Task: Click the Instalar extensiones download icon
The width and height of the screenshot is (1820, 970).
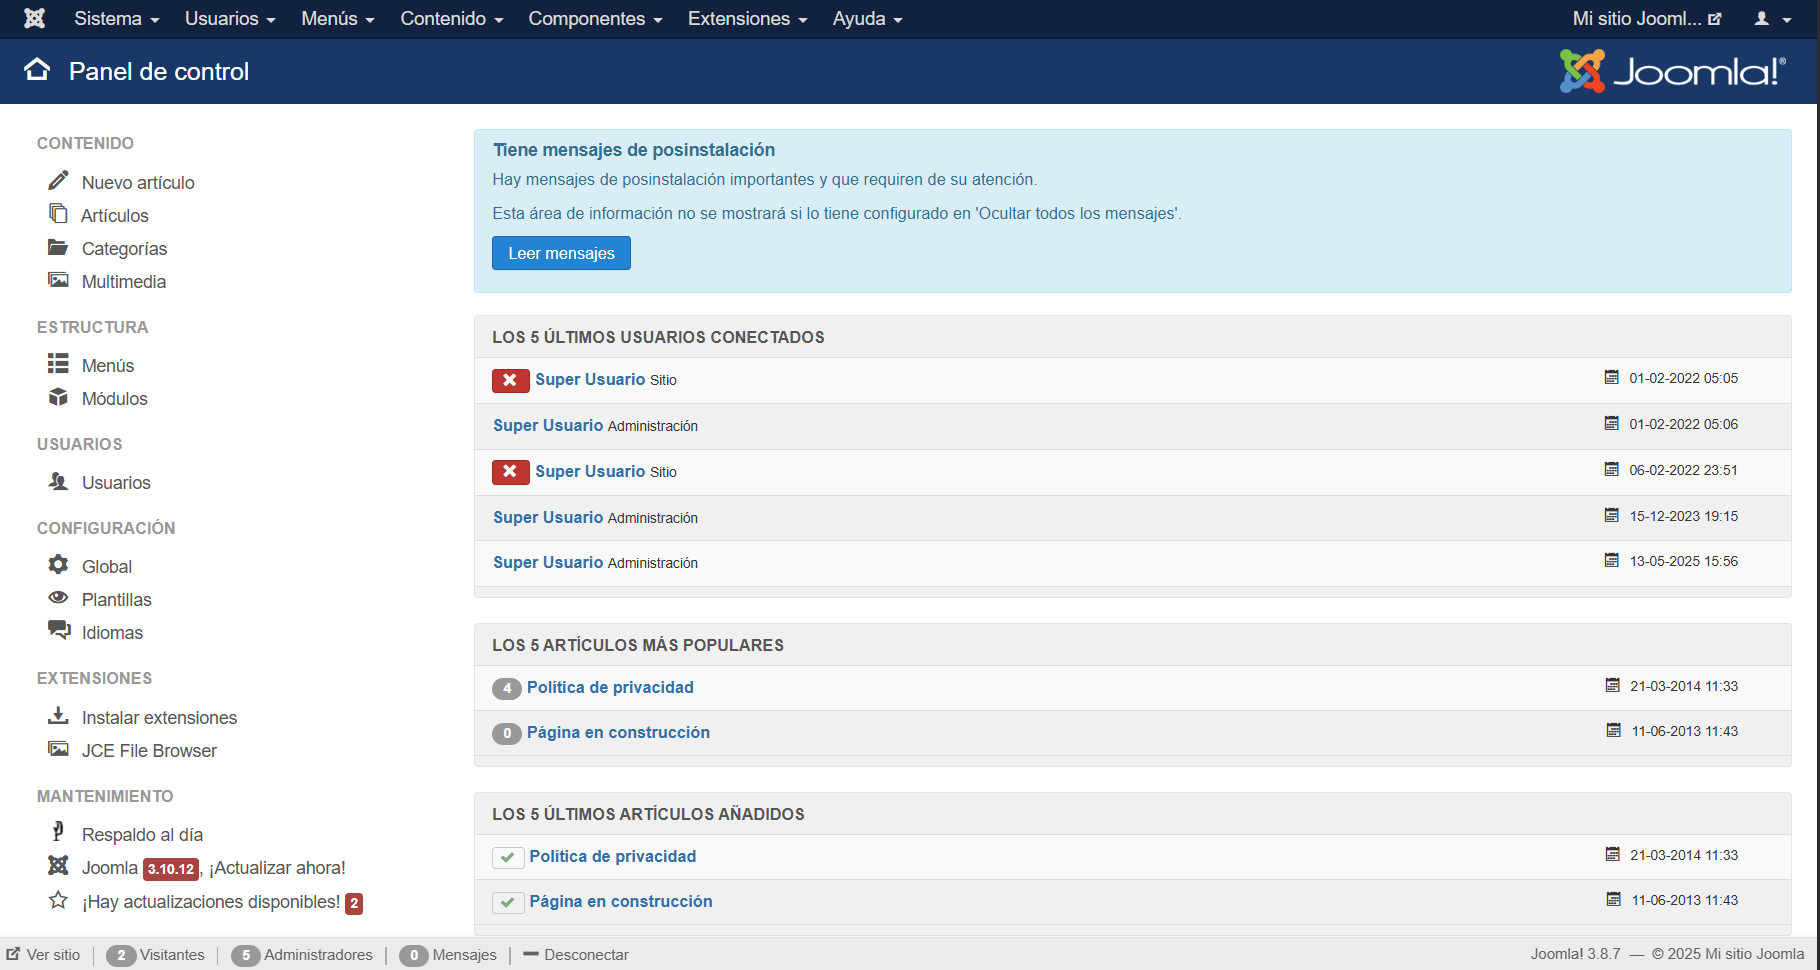Action: click(x=58, y=715)
